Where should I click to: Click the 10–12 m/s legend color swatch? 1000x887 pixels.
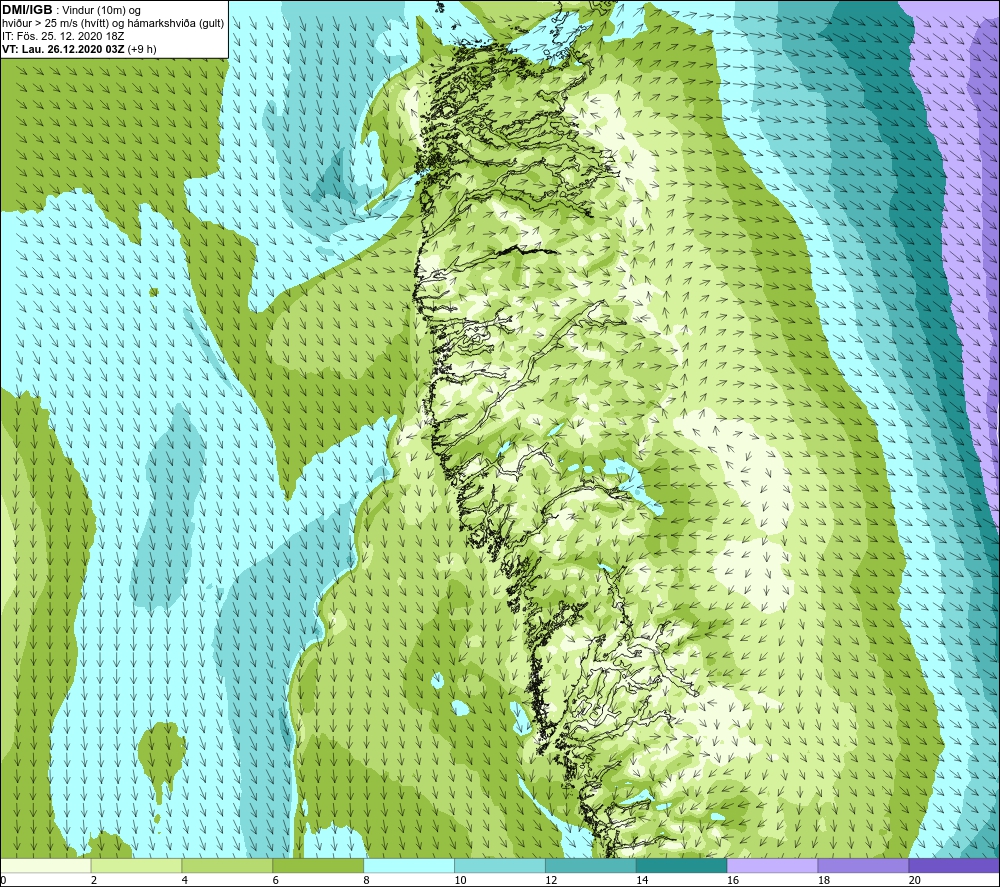(x=500, y=865)
